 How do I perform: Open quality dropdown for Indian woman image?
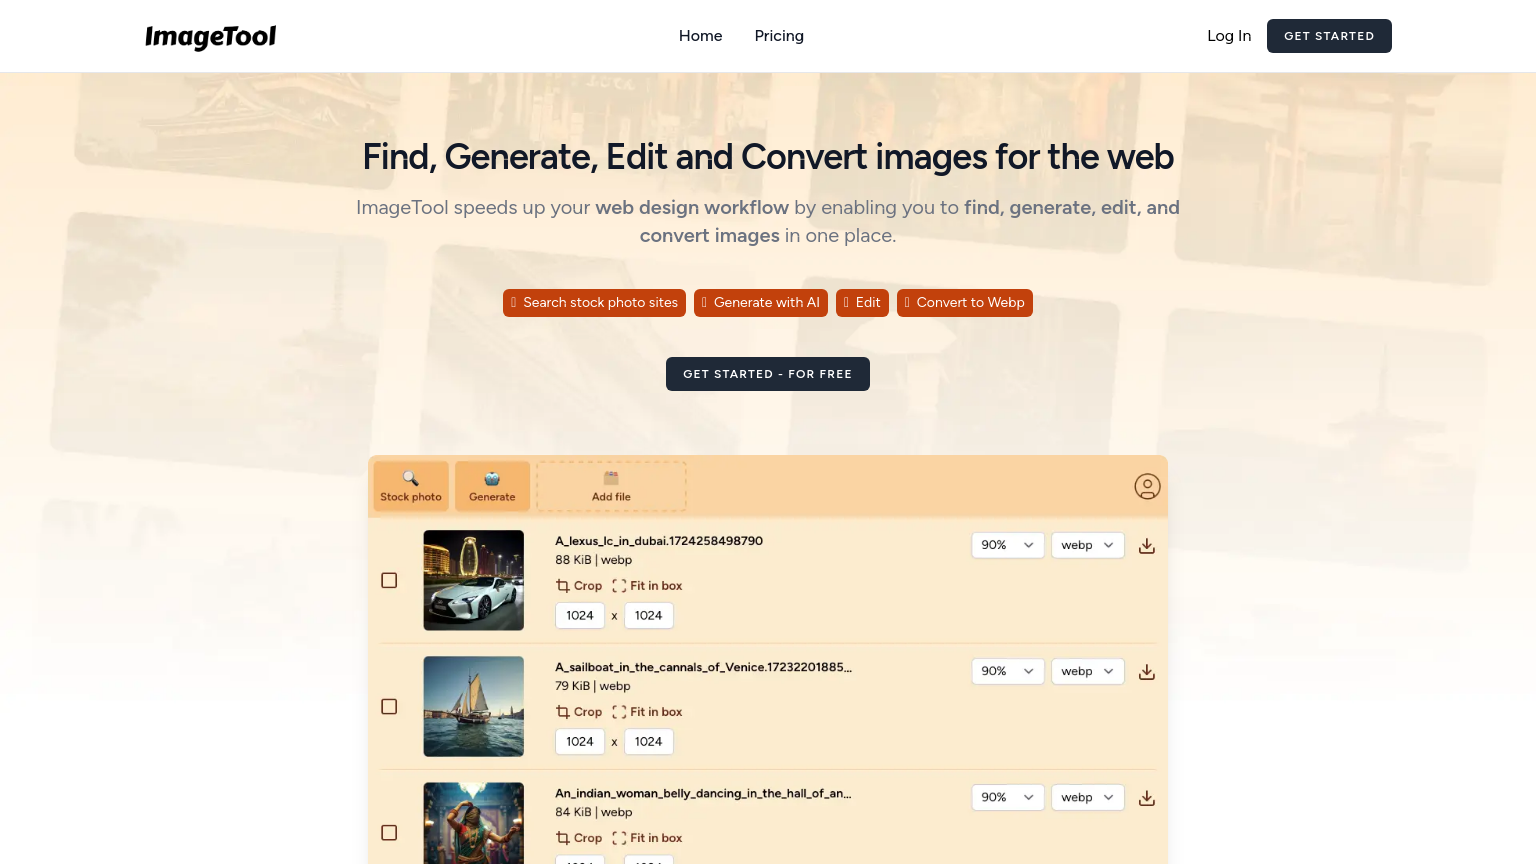pyautogui.click(x=1007, y=797)
